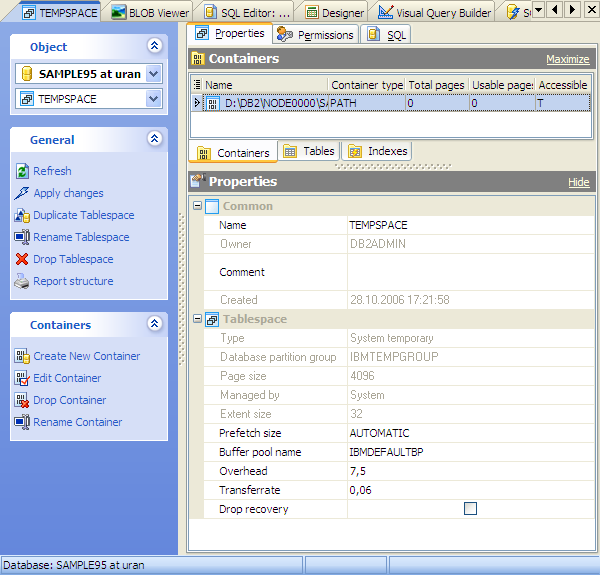Click the Duplicate Tablespace icon
The image size is (600, 575).
pyautogui.click(x=23, y=215)
